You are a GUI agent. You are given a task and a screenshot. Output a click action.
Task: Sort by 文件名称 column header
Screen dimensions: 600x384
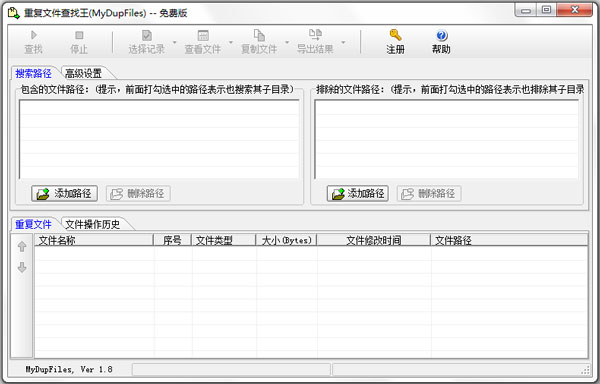[94, 240]
